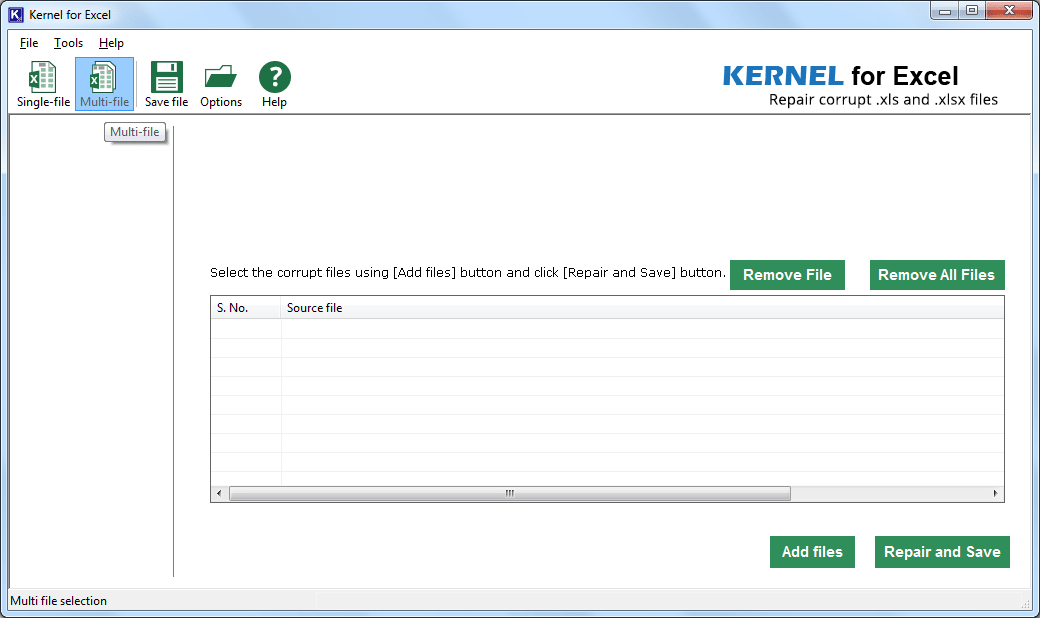Open the Help menu
1040x618 pixels.
[111, 43]
